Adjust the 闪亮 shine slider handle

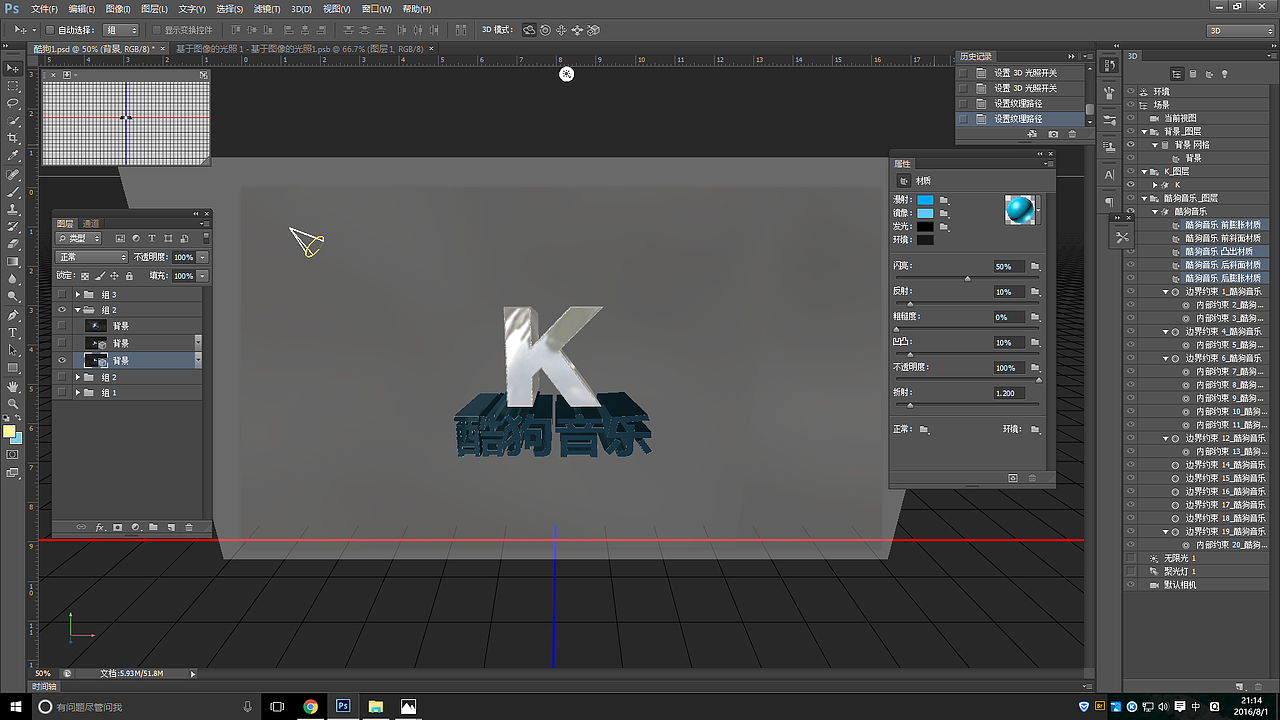click(x=967, y=279)
